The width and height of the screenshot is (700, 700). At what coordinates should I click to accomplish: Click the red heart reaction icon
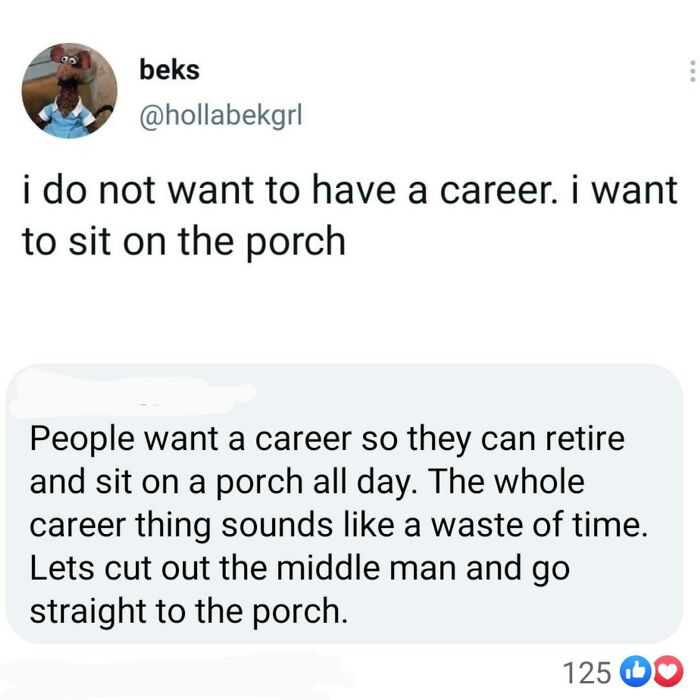tap(667, 671)
